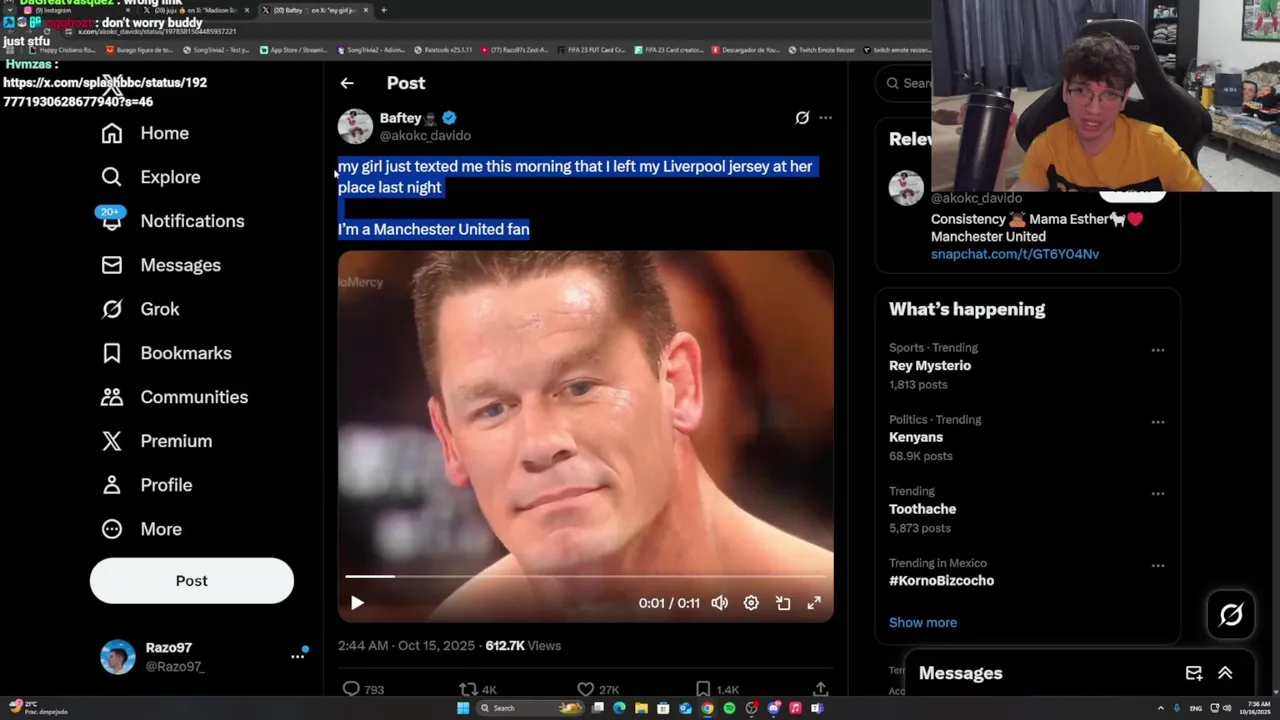Image resolution: width=1280 pixels, height=720 pixels.
Task: Click the taskbar Search box
Action: 530,708
